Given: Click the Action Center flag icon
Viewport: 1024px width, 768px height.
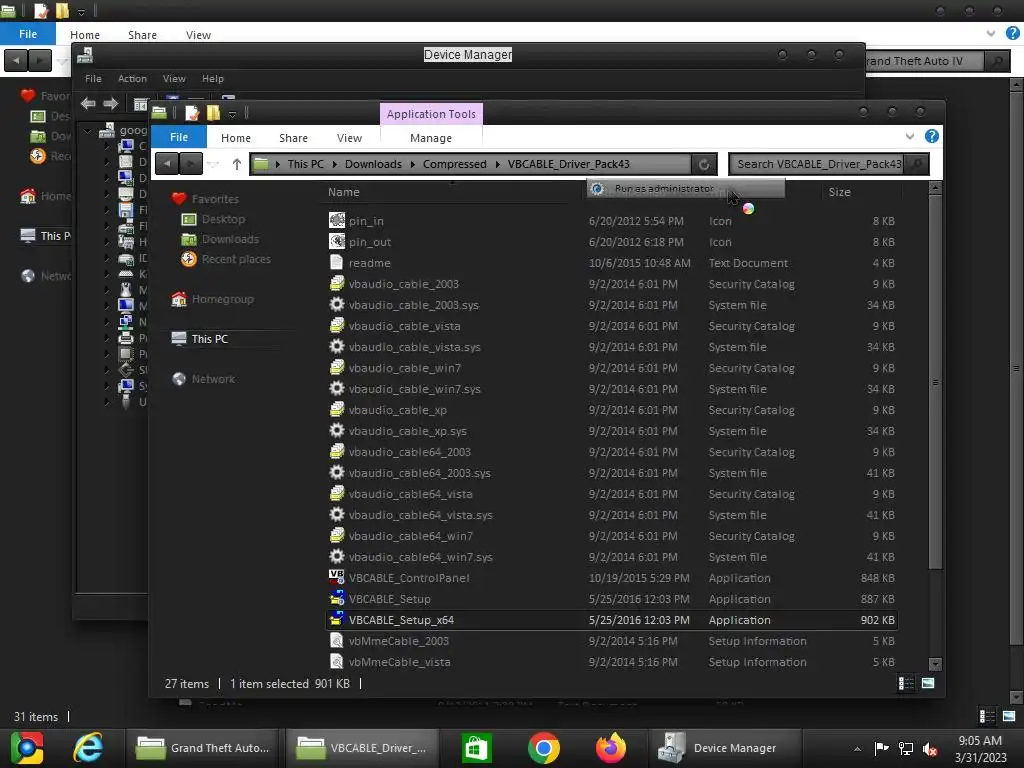Looking at the screenshot, I should point(881,748).
